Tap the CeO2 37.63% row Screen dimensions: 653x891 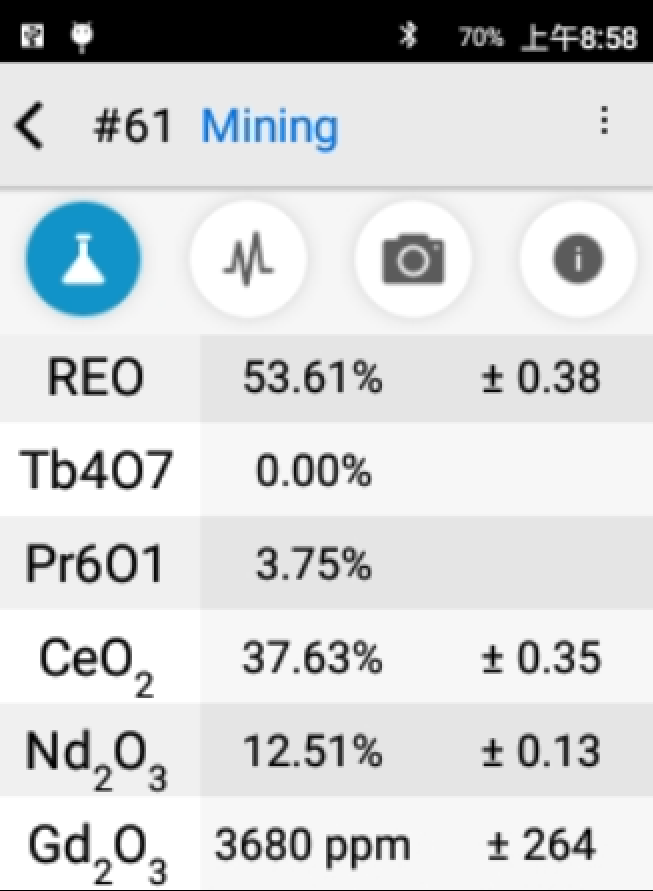tap(326, 657)
